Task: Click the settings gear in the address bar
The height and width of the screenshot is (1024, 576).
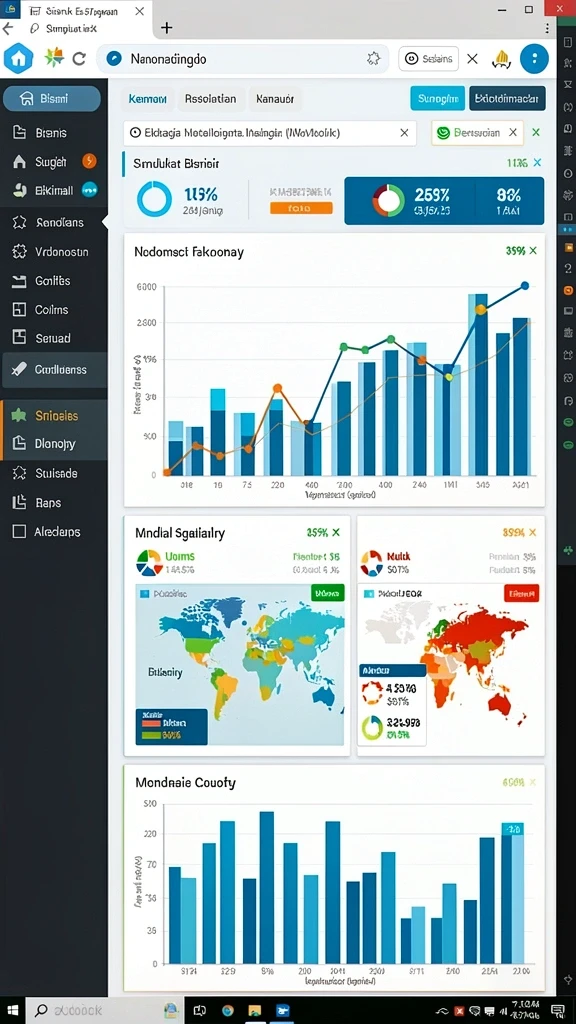Action: 374,59
